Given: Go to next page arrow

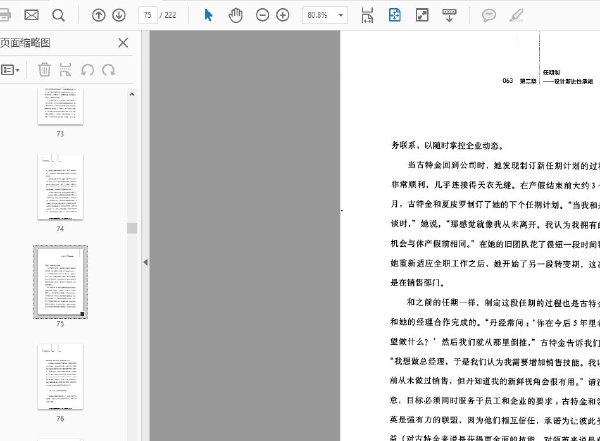Looking at the screenshot, I should 119,15.
